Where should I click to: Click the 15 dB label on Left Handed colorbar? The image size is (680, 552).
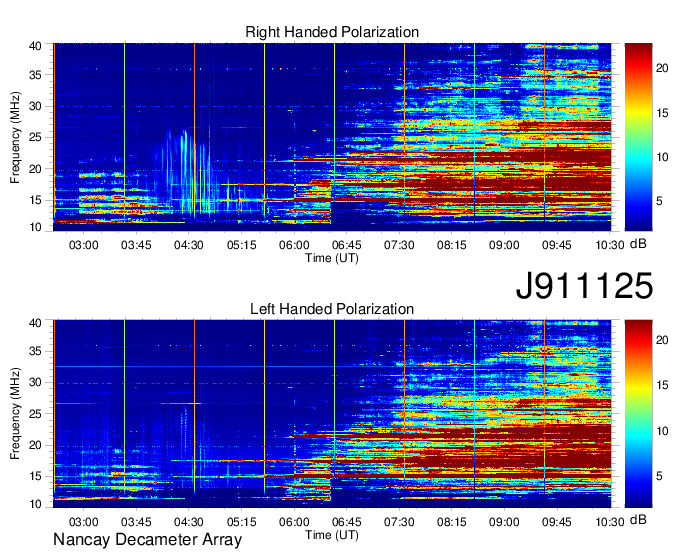click(x=662, y=385)
